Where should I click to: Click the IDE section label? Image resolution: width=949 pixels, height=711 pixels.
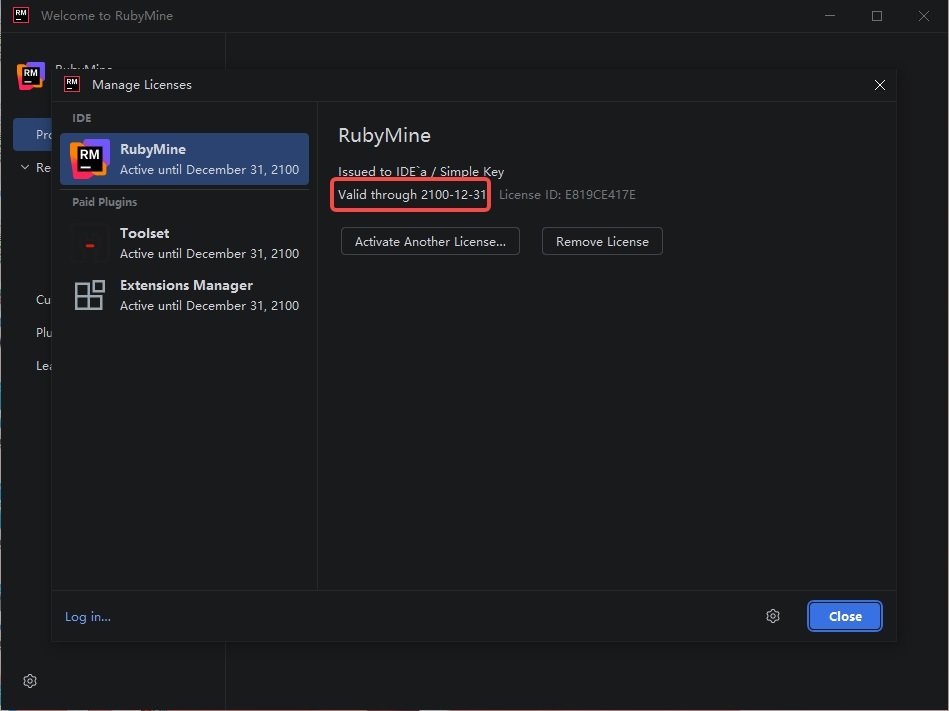coord(82,118)
